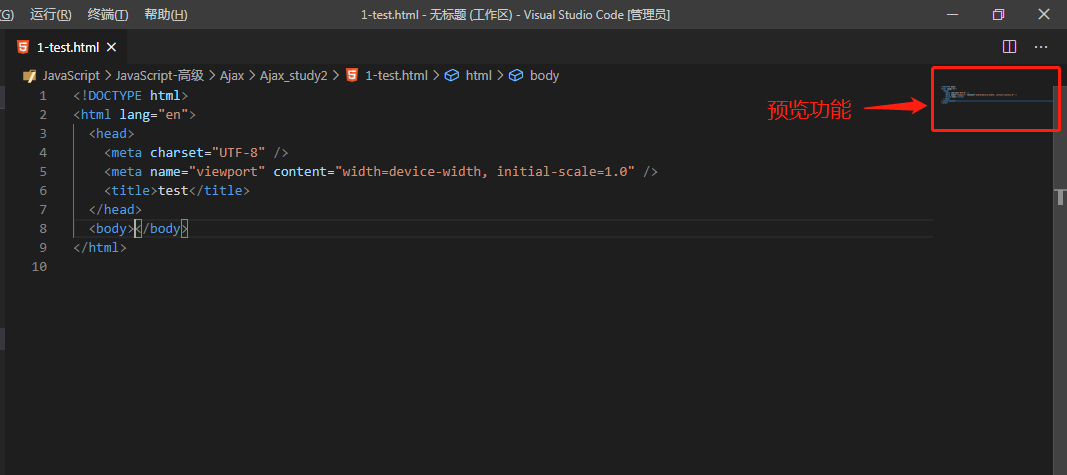Split the editor to the right
The image size is (1067, 475).
1010,47
